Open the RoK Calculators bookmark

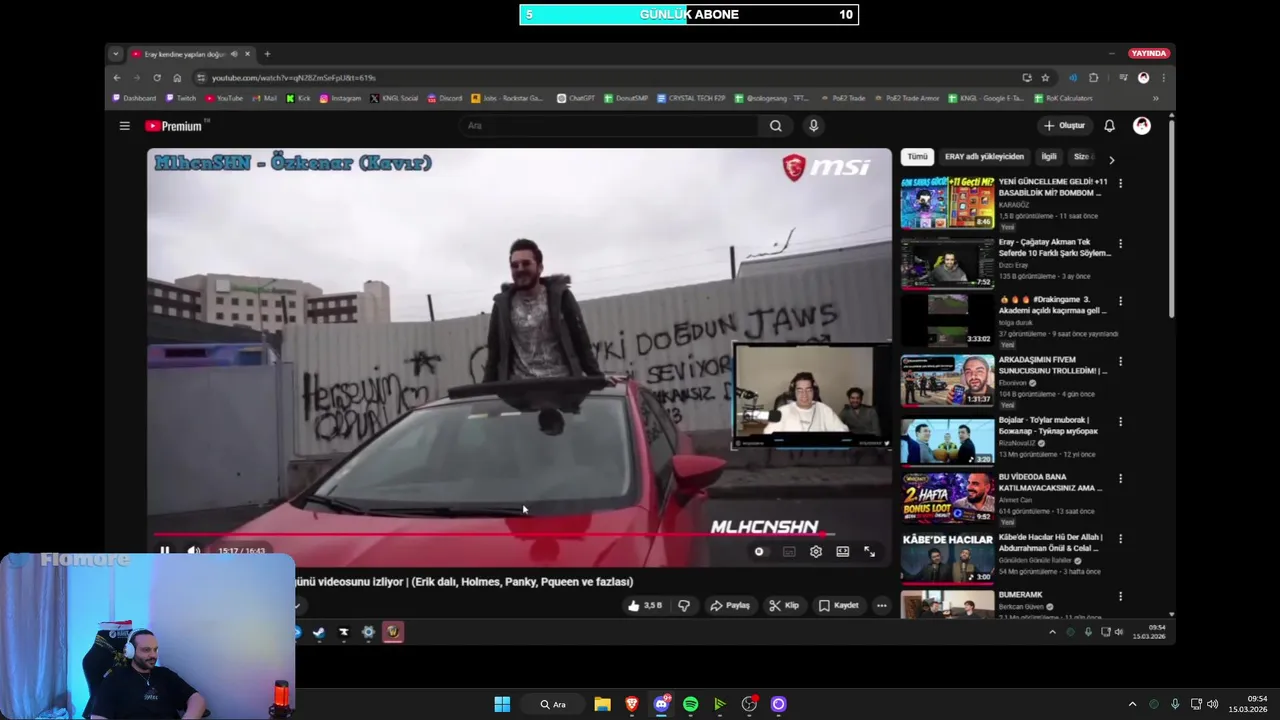coord(1064,98)
